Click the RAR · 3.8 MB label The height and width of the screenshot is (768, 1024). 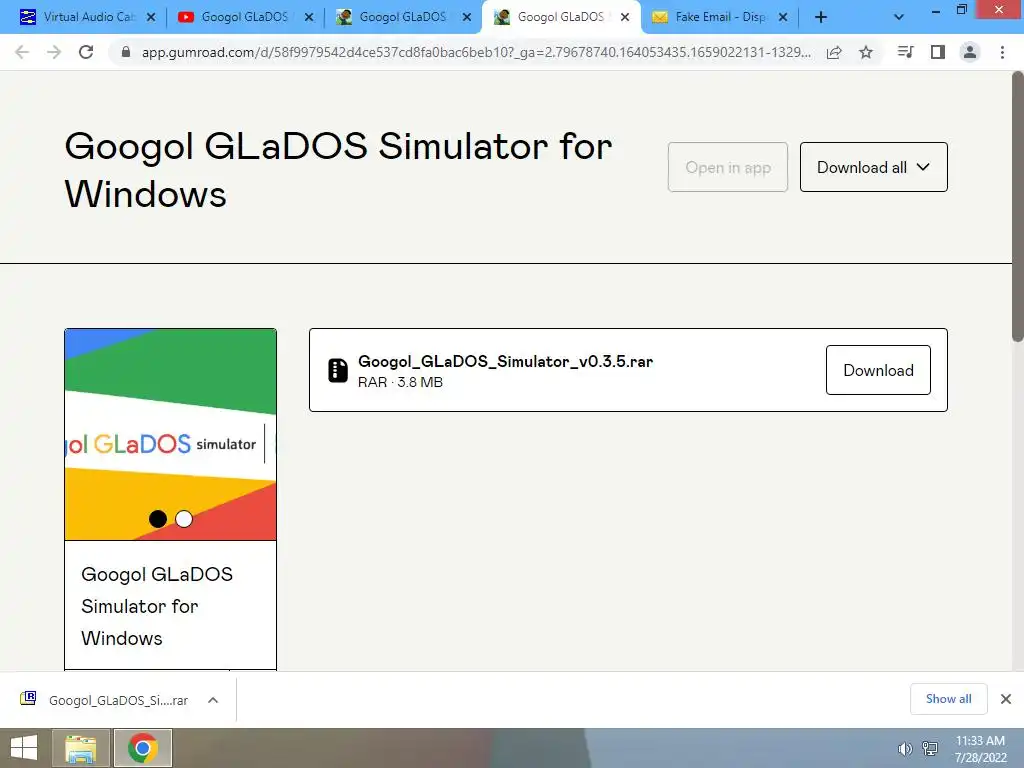click(400, 382)
